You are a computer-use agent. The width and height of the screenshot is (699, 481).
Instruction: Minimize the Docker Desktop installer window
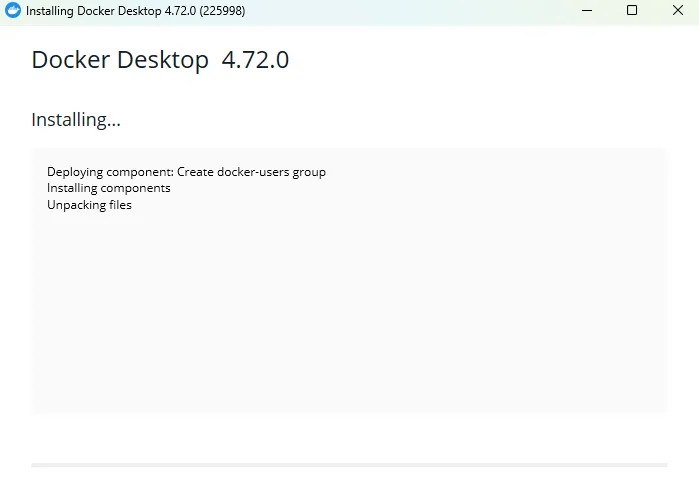coord(587,10)
